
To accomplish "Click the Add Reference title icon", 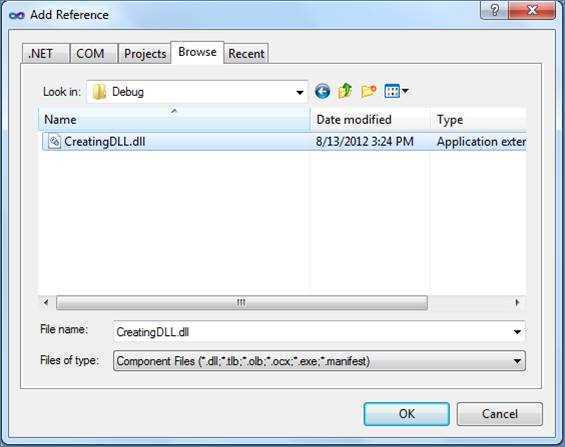I will pos(17,15).
